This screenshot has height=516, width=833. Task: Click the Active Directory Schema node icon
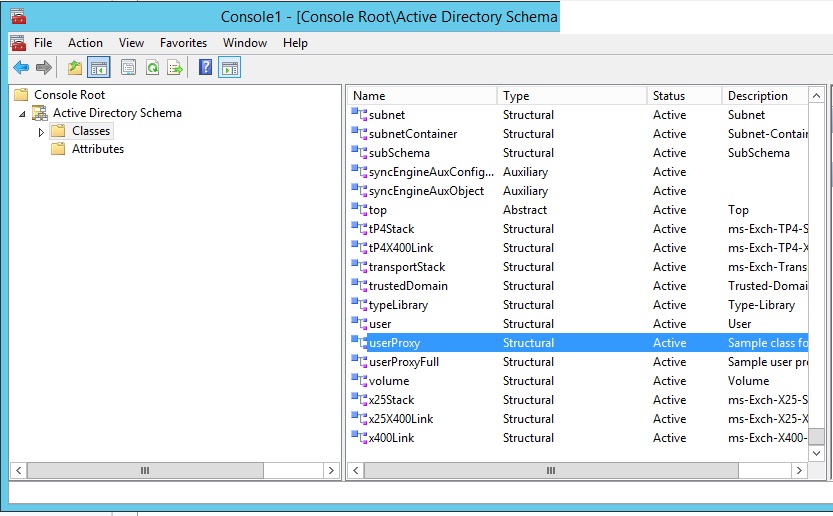pos(40,113)
